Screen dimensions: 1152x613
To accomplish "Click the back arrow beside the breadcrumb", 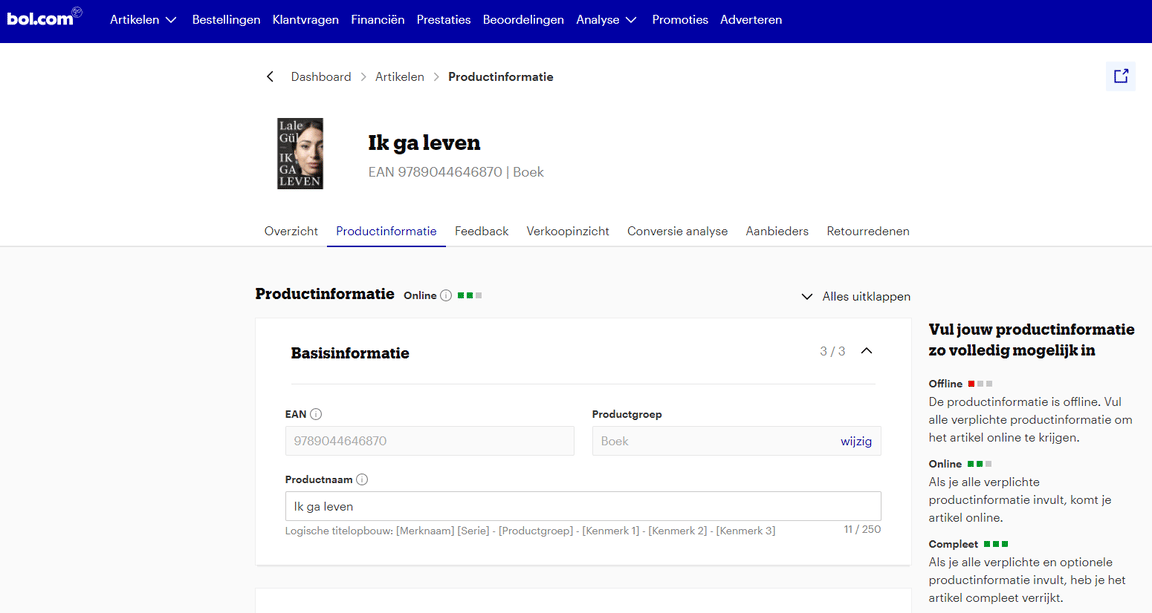I will [269, 76].
